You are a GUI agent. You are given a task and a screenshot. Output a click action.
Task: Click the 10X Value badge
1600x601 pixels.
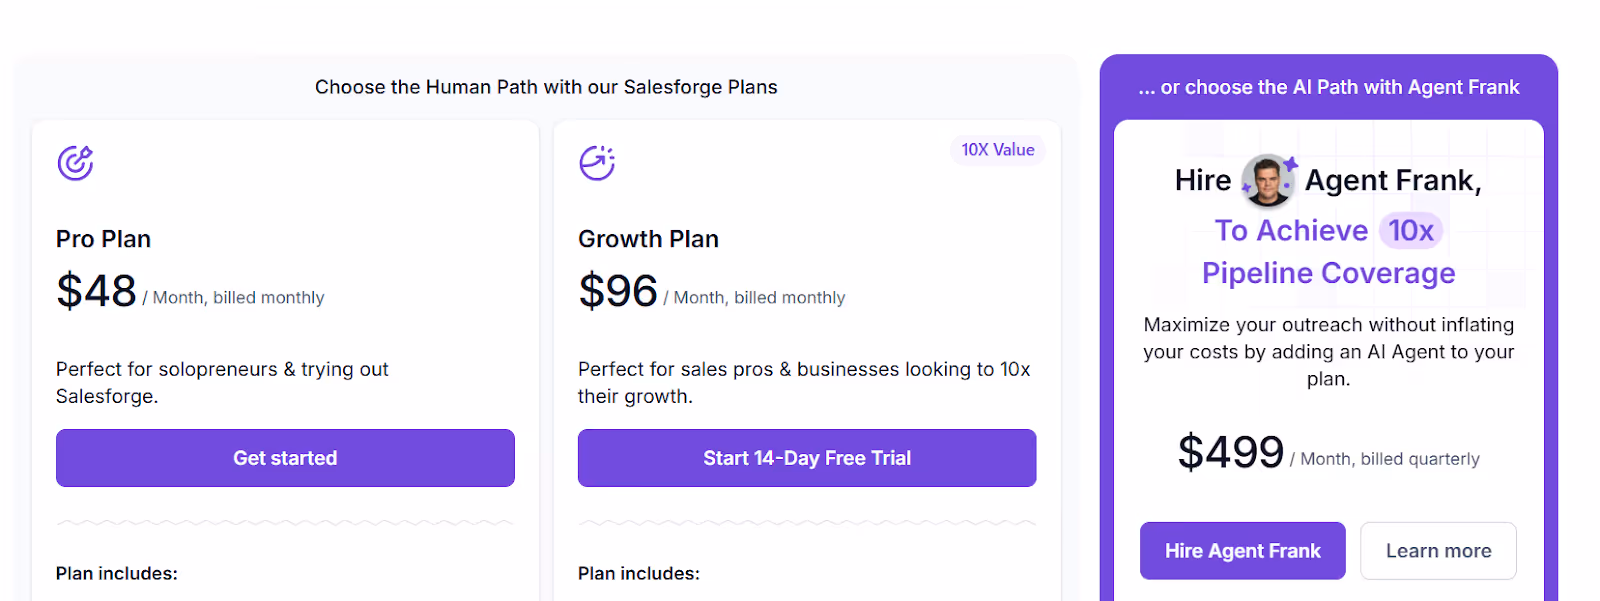point(997,150)
